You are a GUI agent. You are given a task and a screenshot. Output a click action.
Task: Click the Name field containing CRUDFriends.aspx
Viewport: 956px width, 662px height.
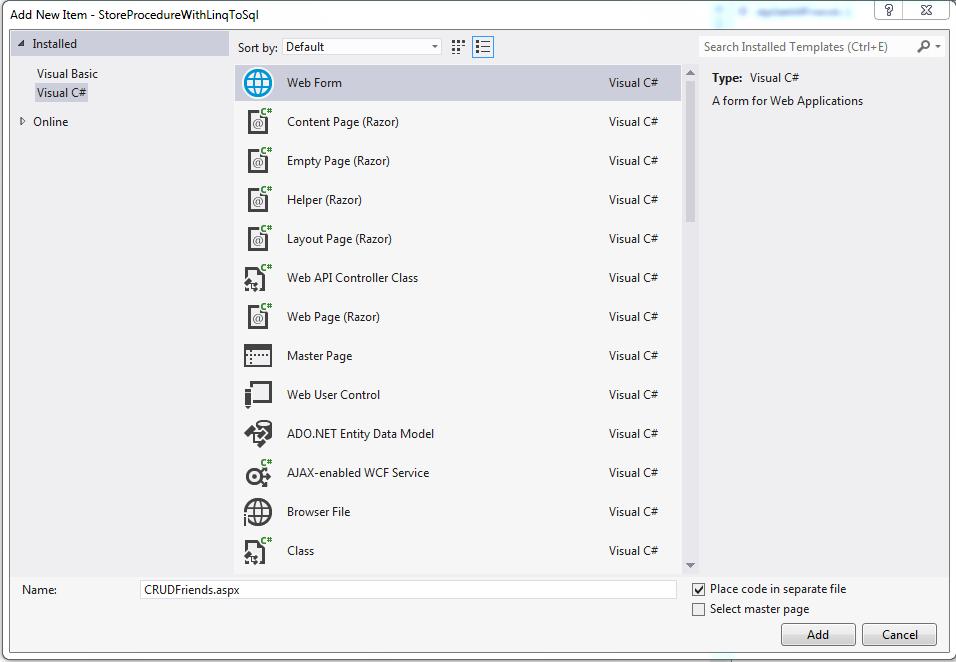pyautogui.click(x=408, y=589)
